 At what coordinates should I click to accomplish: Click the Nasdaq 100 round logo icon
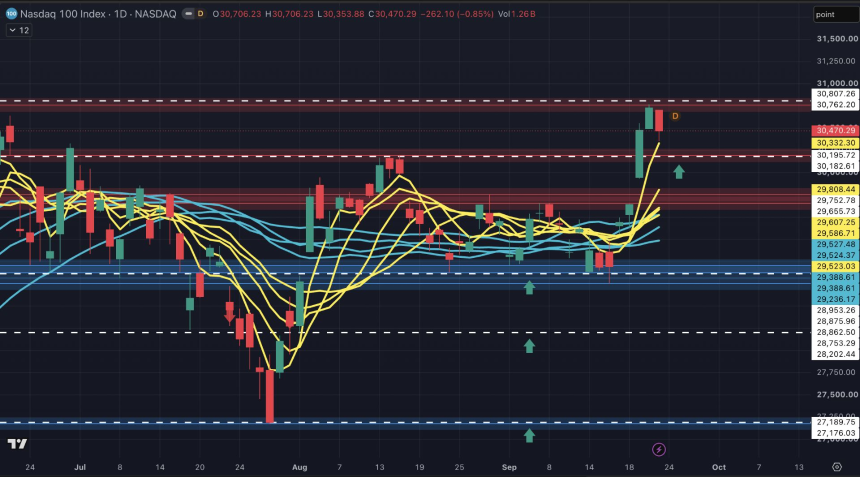pos(11,14)
